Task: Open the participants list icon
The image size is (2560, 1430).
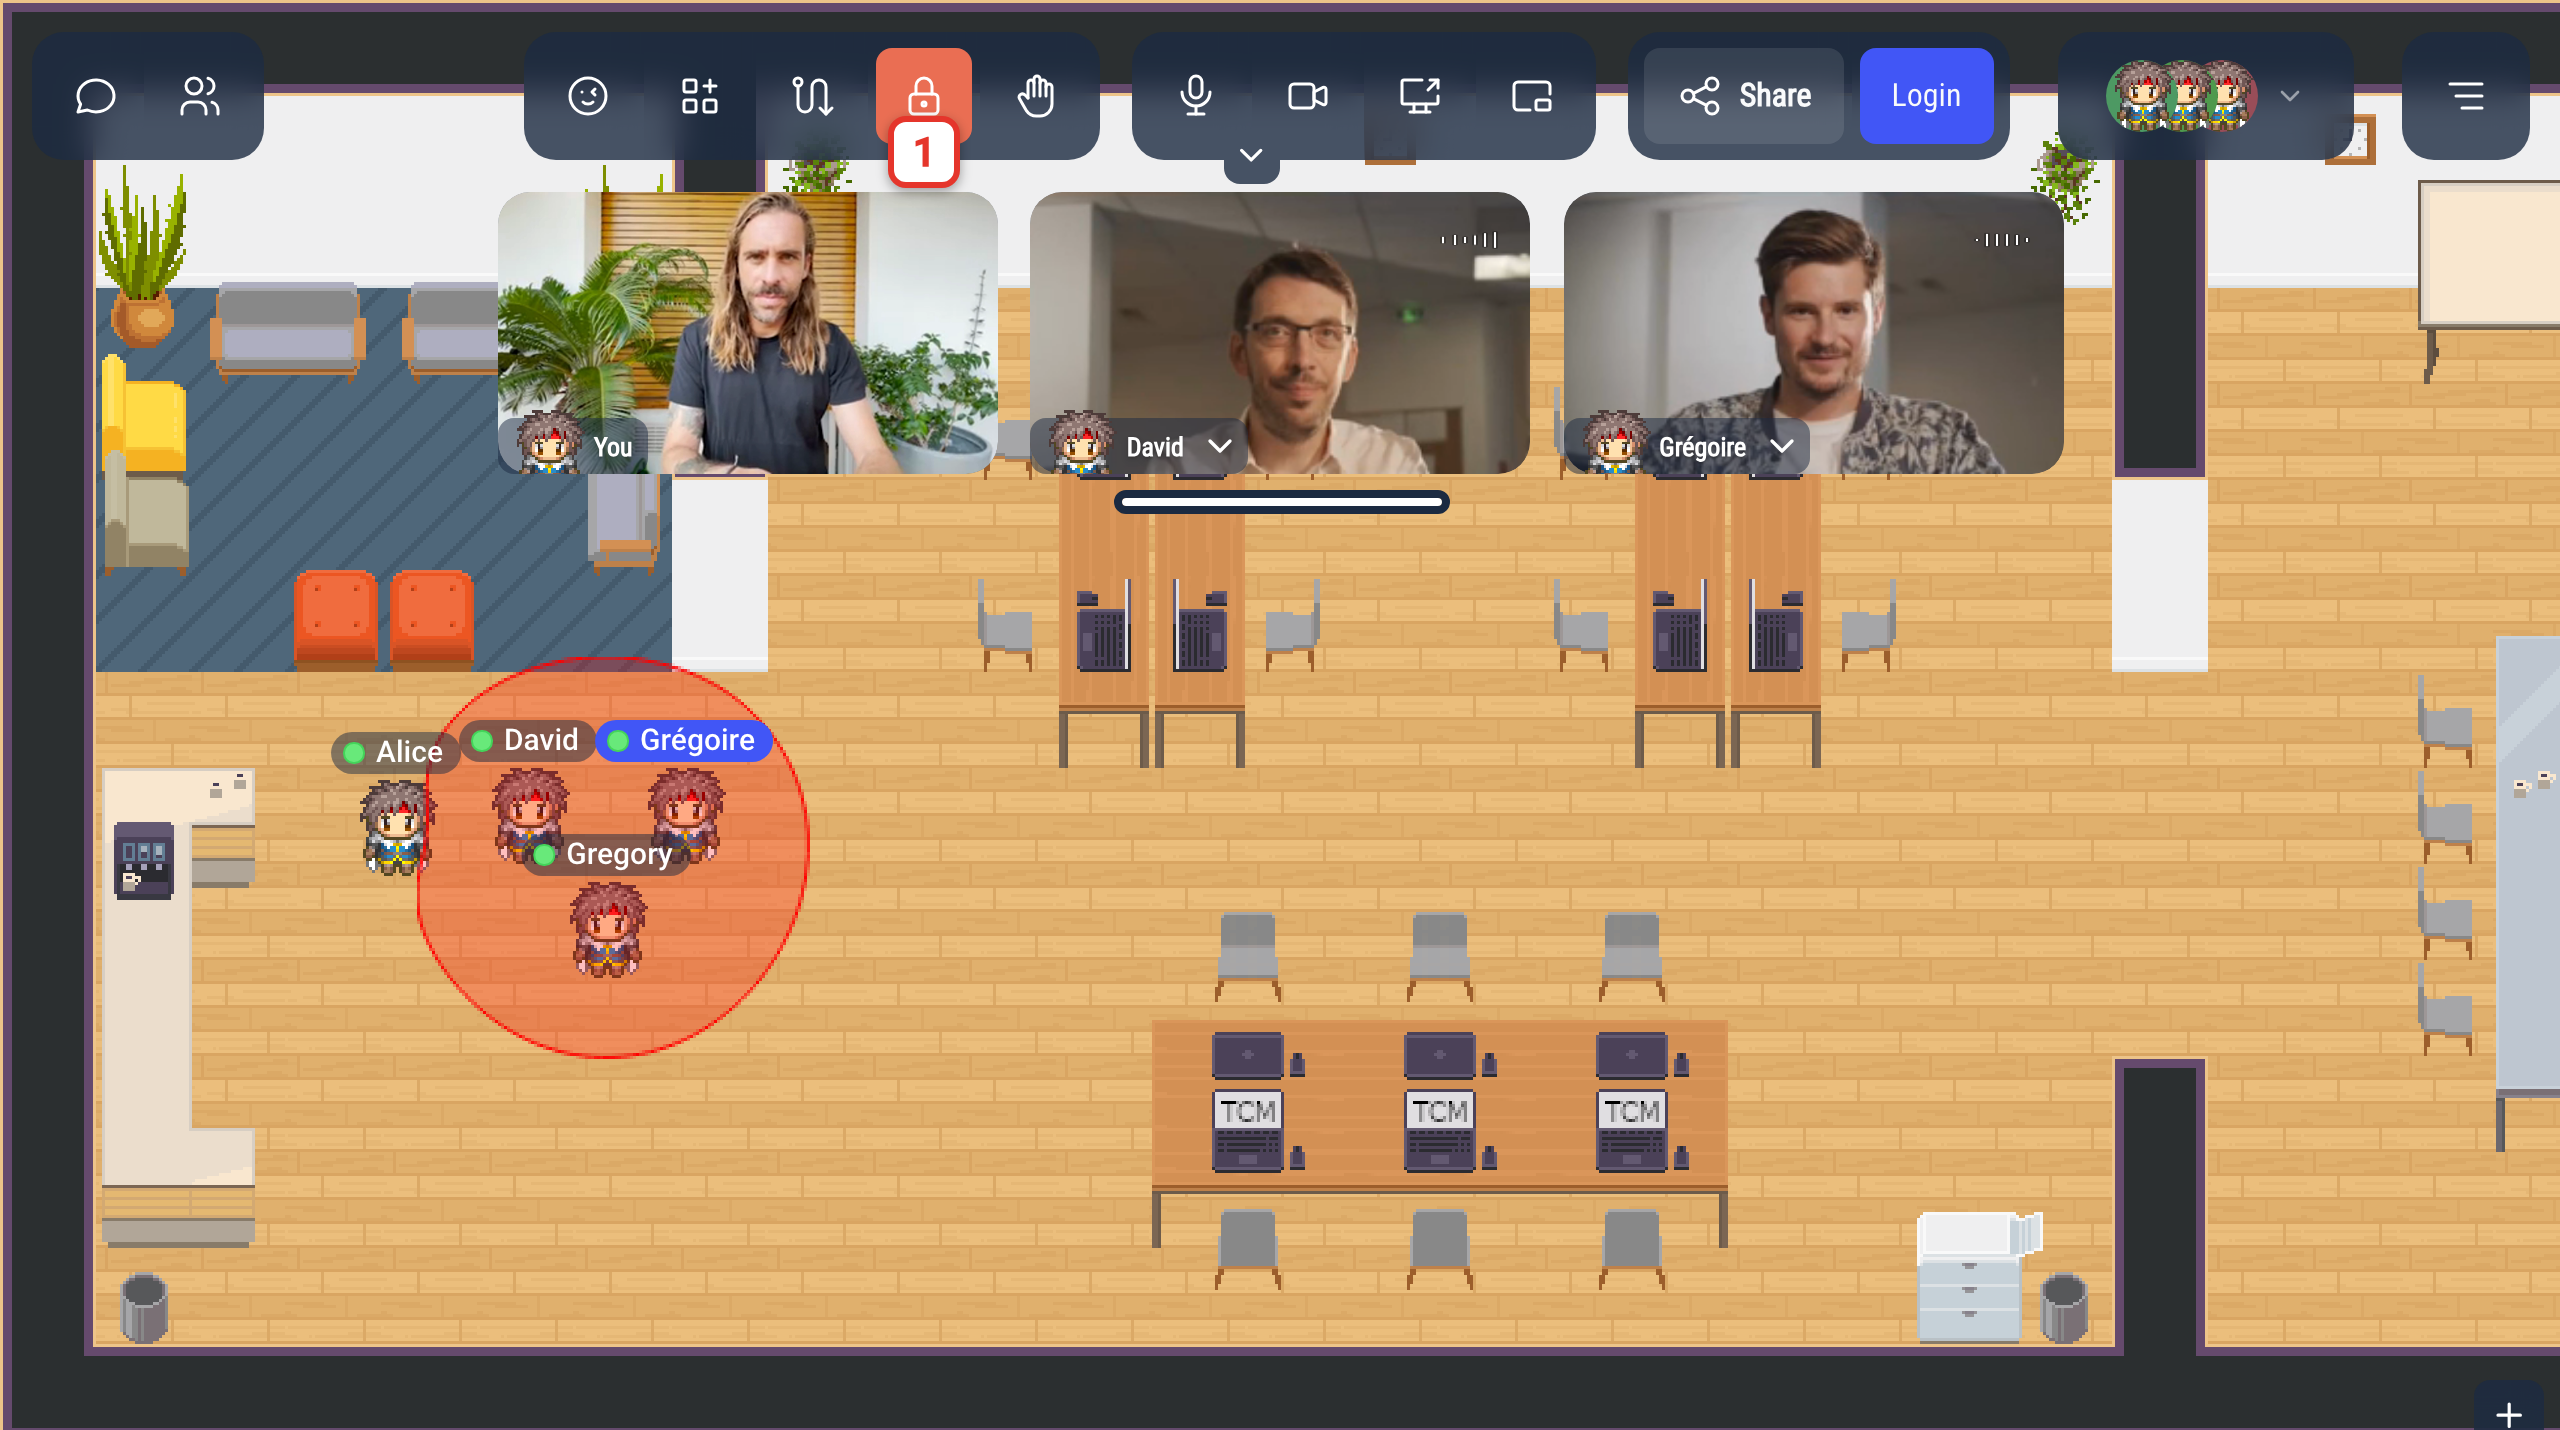Action: pos(200,96)
